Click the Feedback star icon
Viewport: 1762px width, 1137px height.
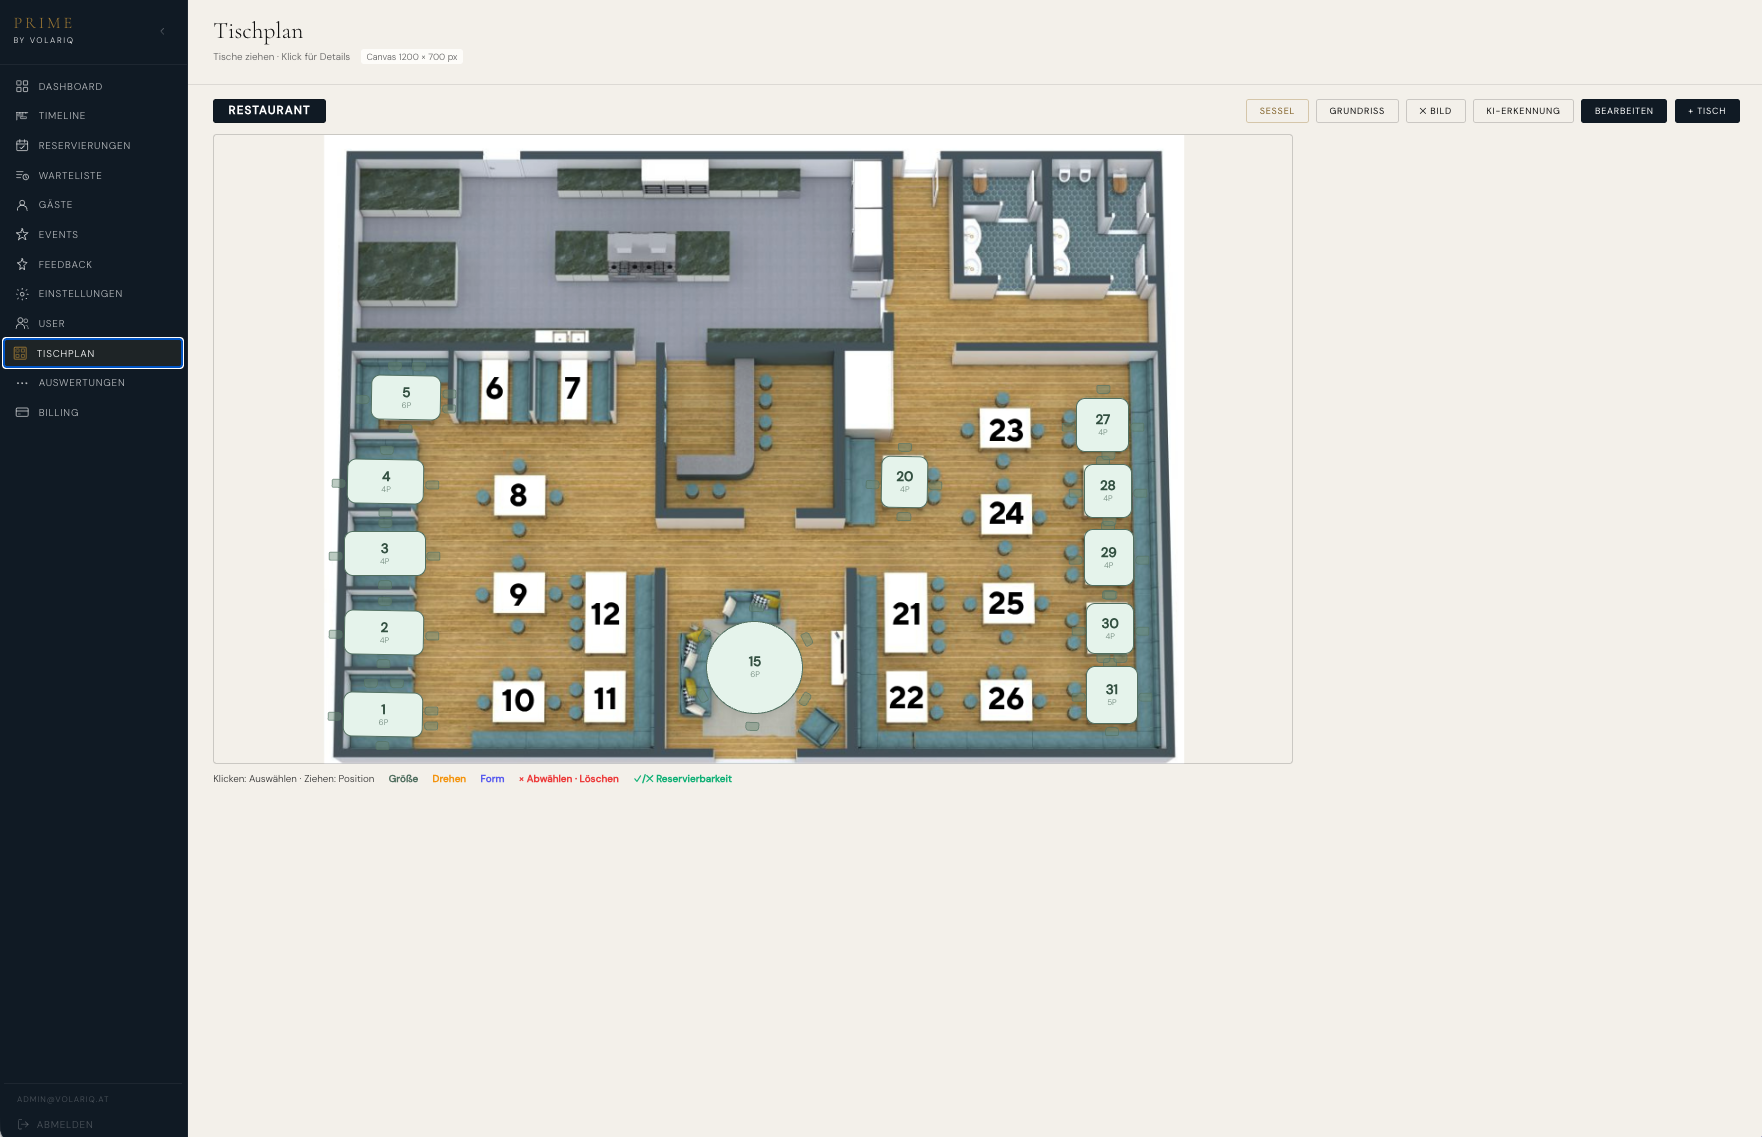pos(22,265)
